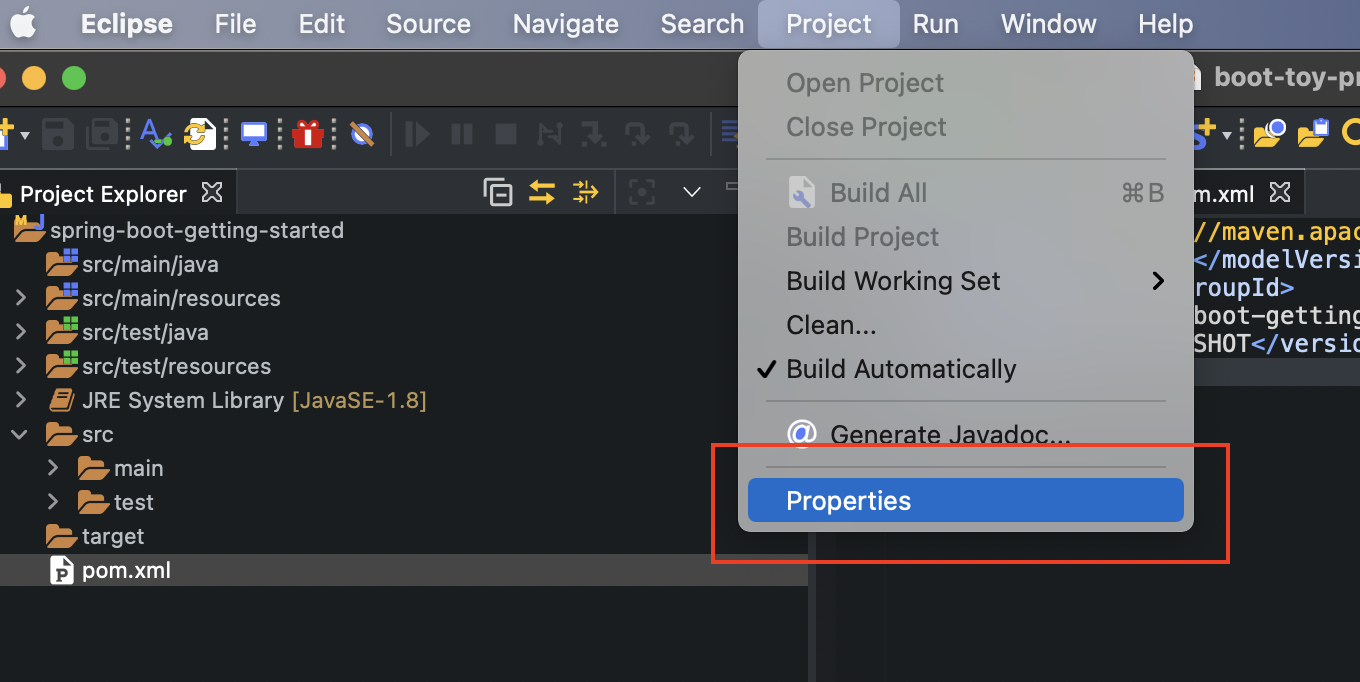
Task: Click the spell-check 'A' toolbar icon
Action: coord(155,133)
